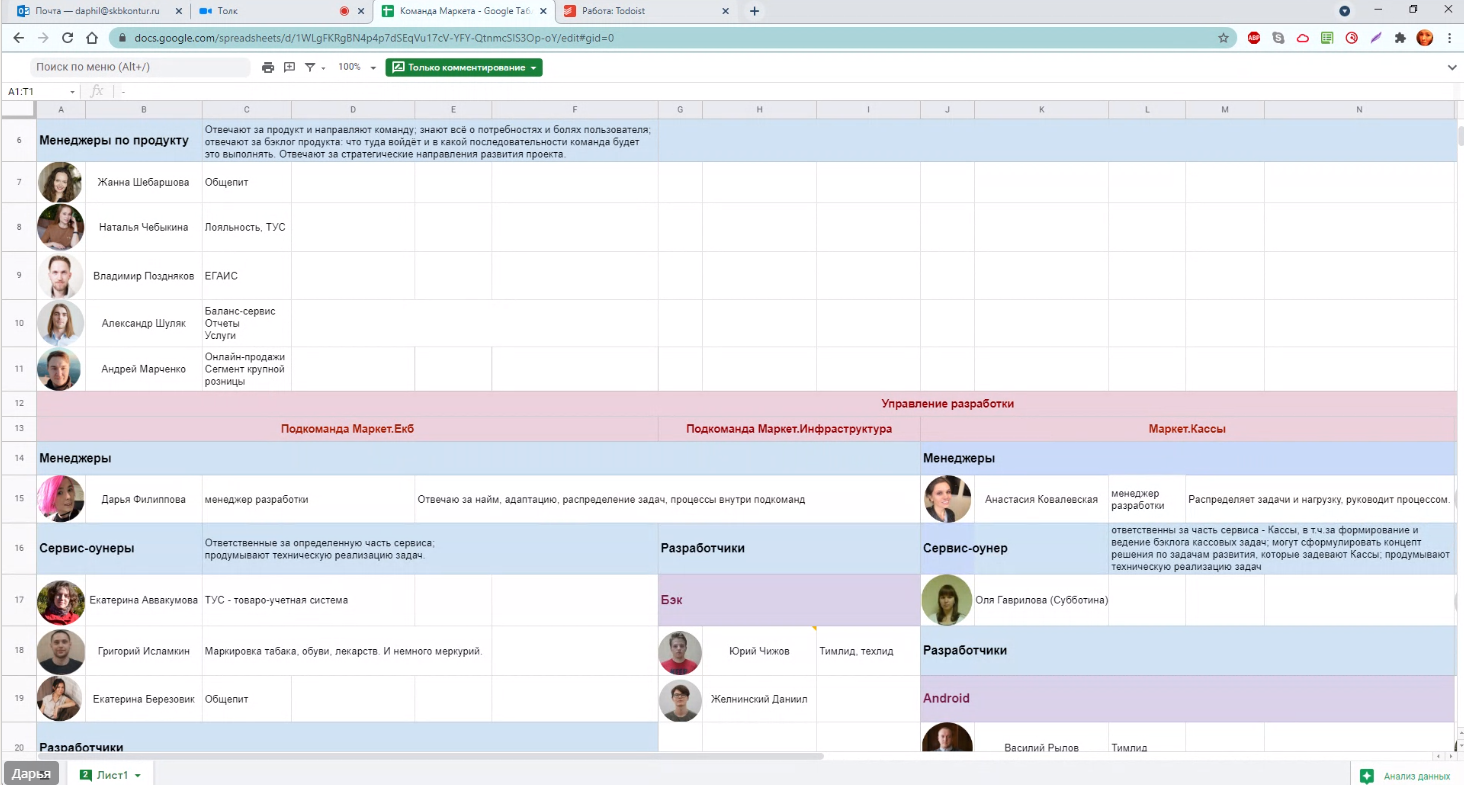Click the site lock icon in address bar

coord(123,38)
